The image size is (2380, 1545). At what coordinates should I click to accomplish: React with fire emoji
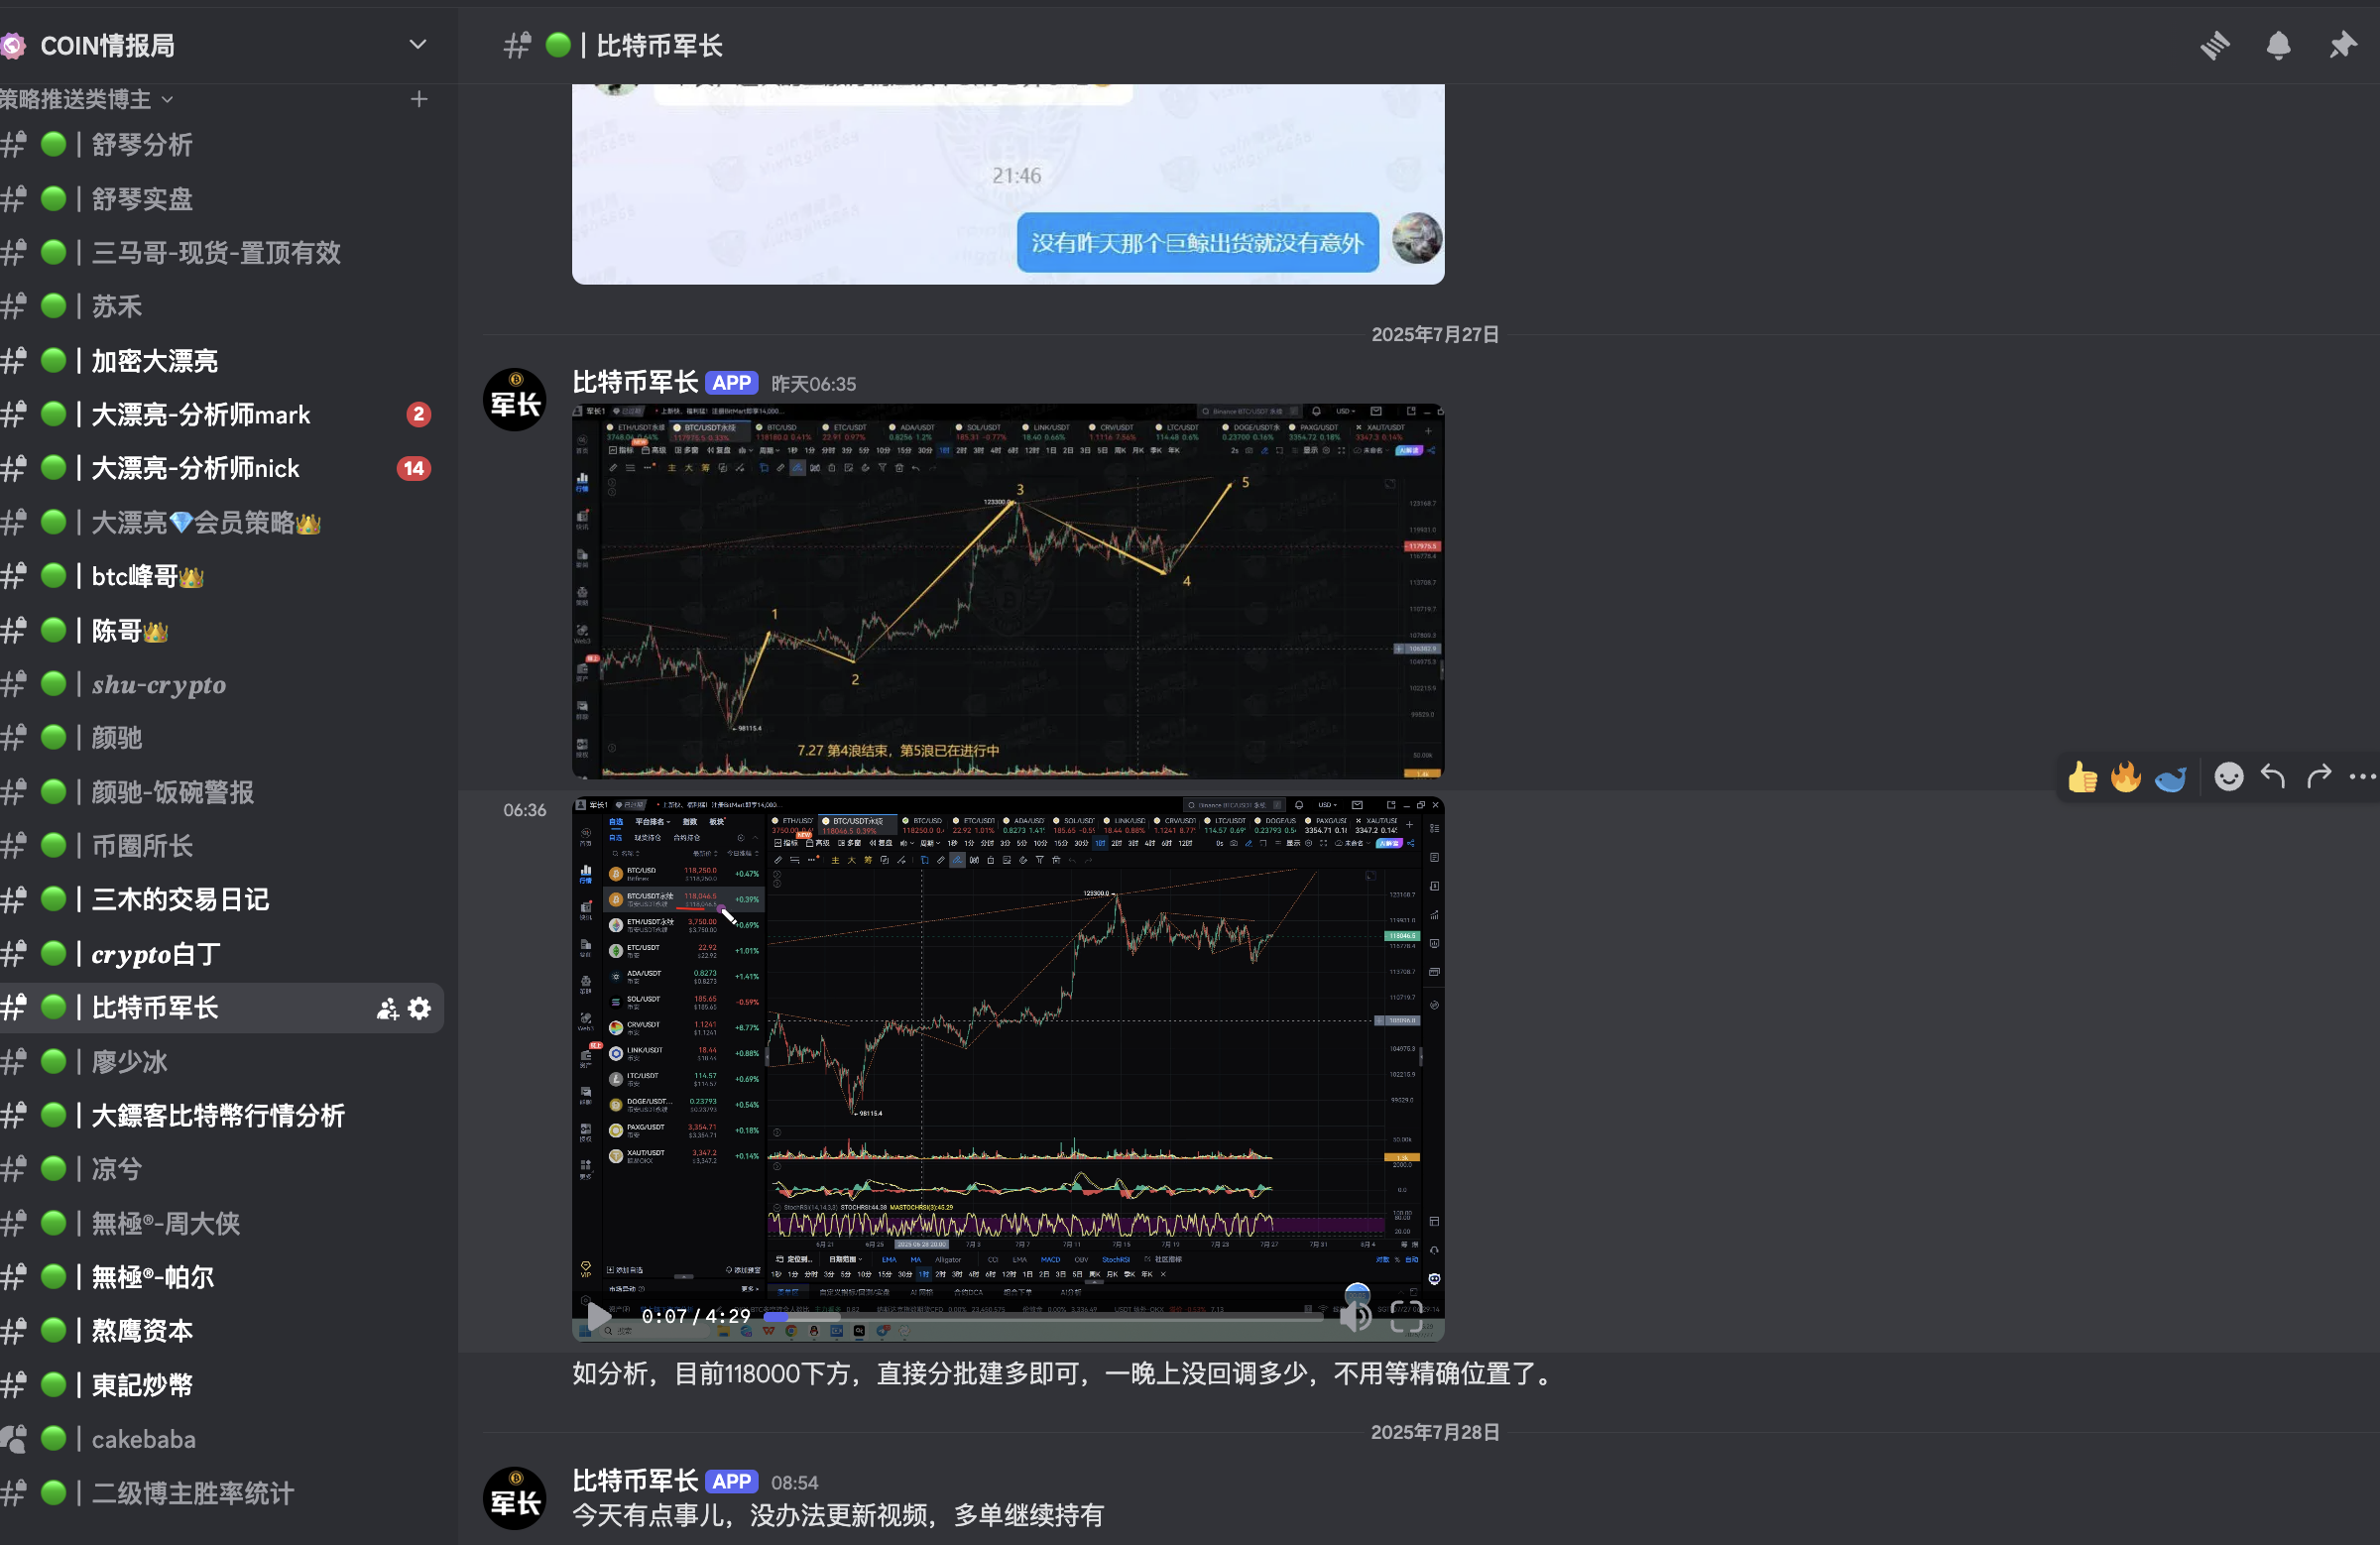(2126, 777)
